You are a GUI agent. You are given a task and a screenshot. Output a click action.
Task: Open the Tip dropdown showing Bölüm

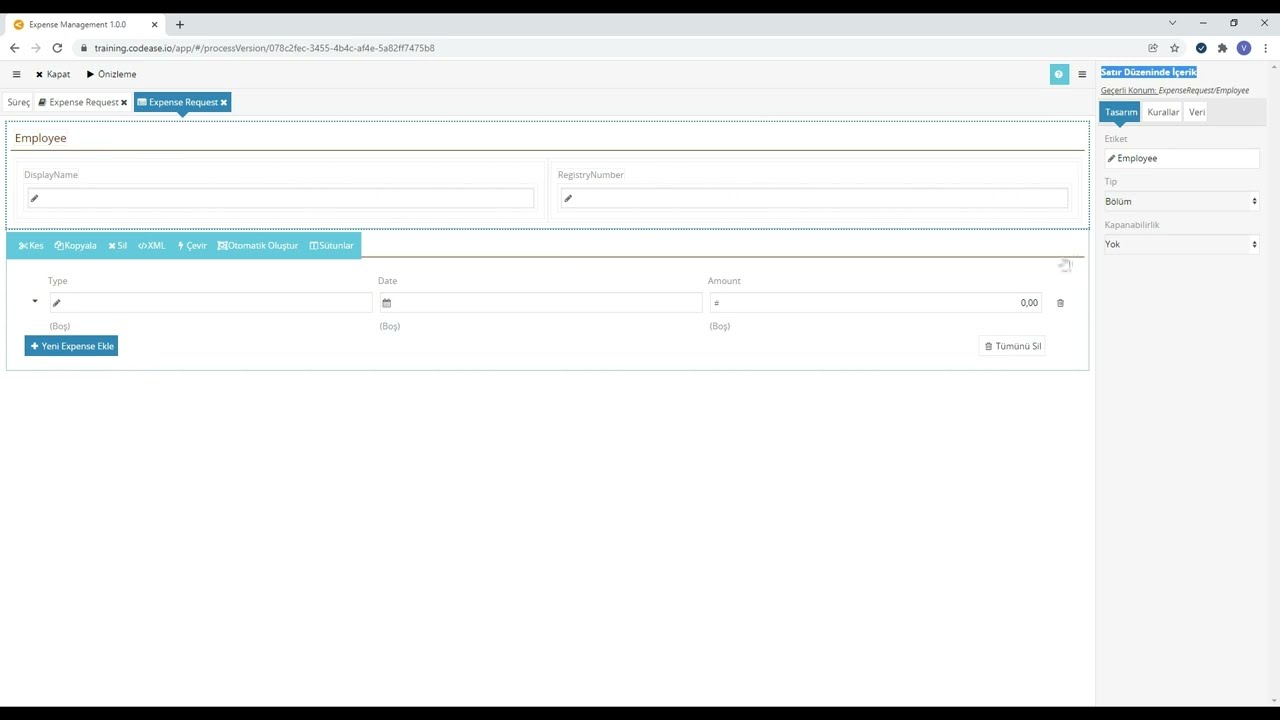pyautogui.click(x=1182, y=201)
